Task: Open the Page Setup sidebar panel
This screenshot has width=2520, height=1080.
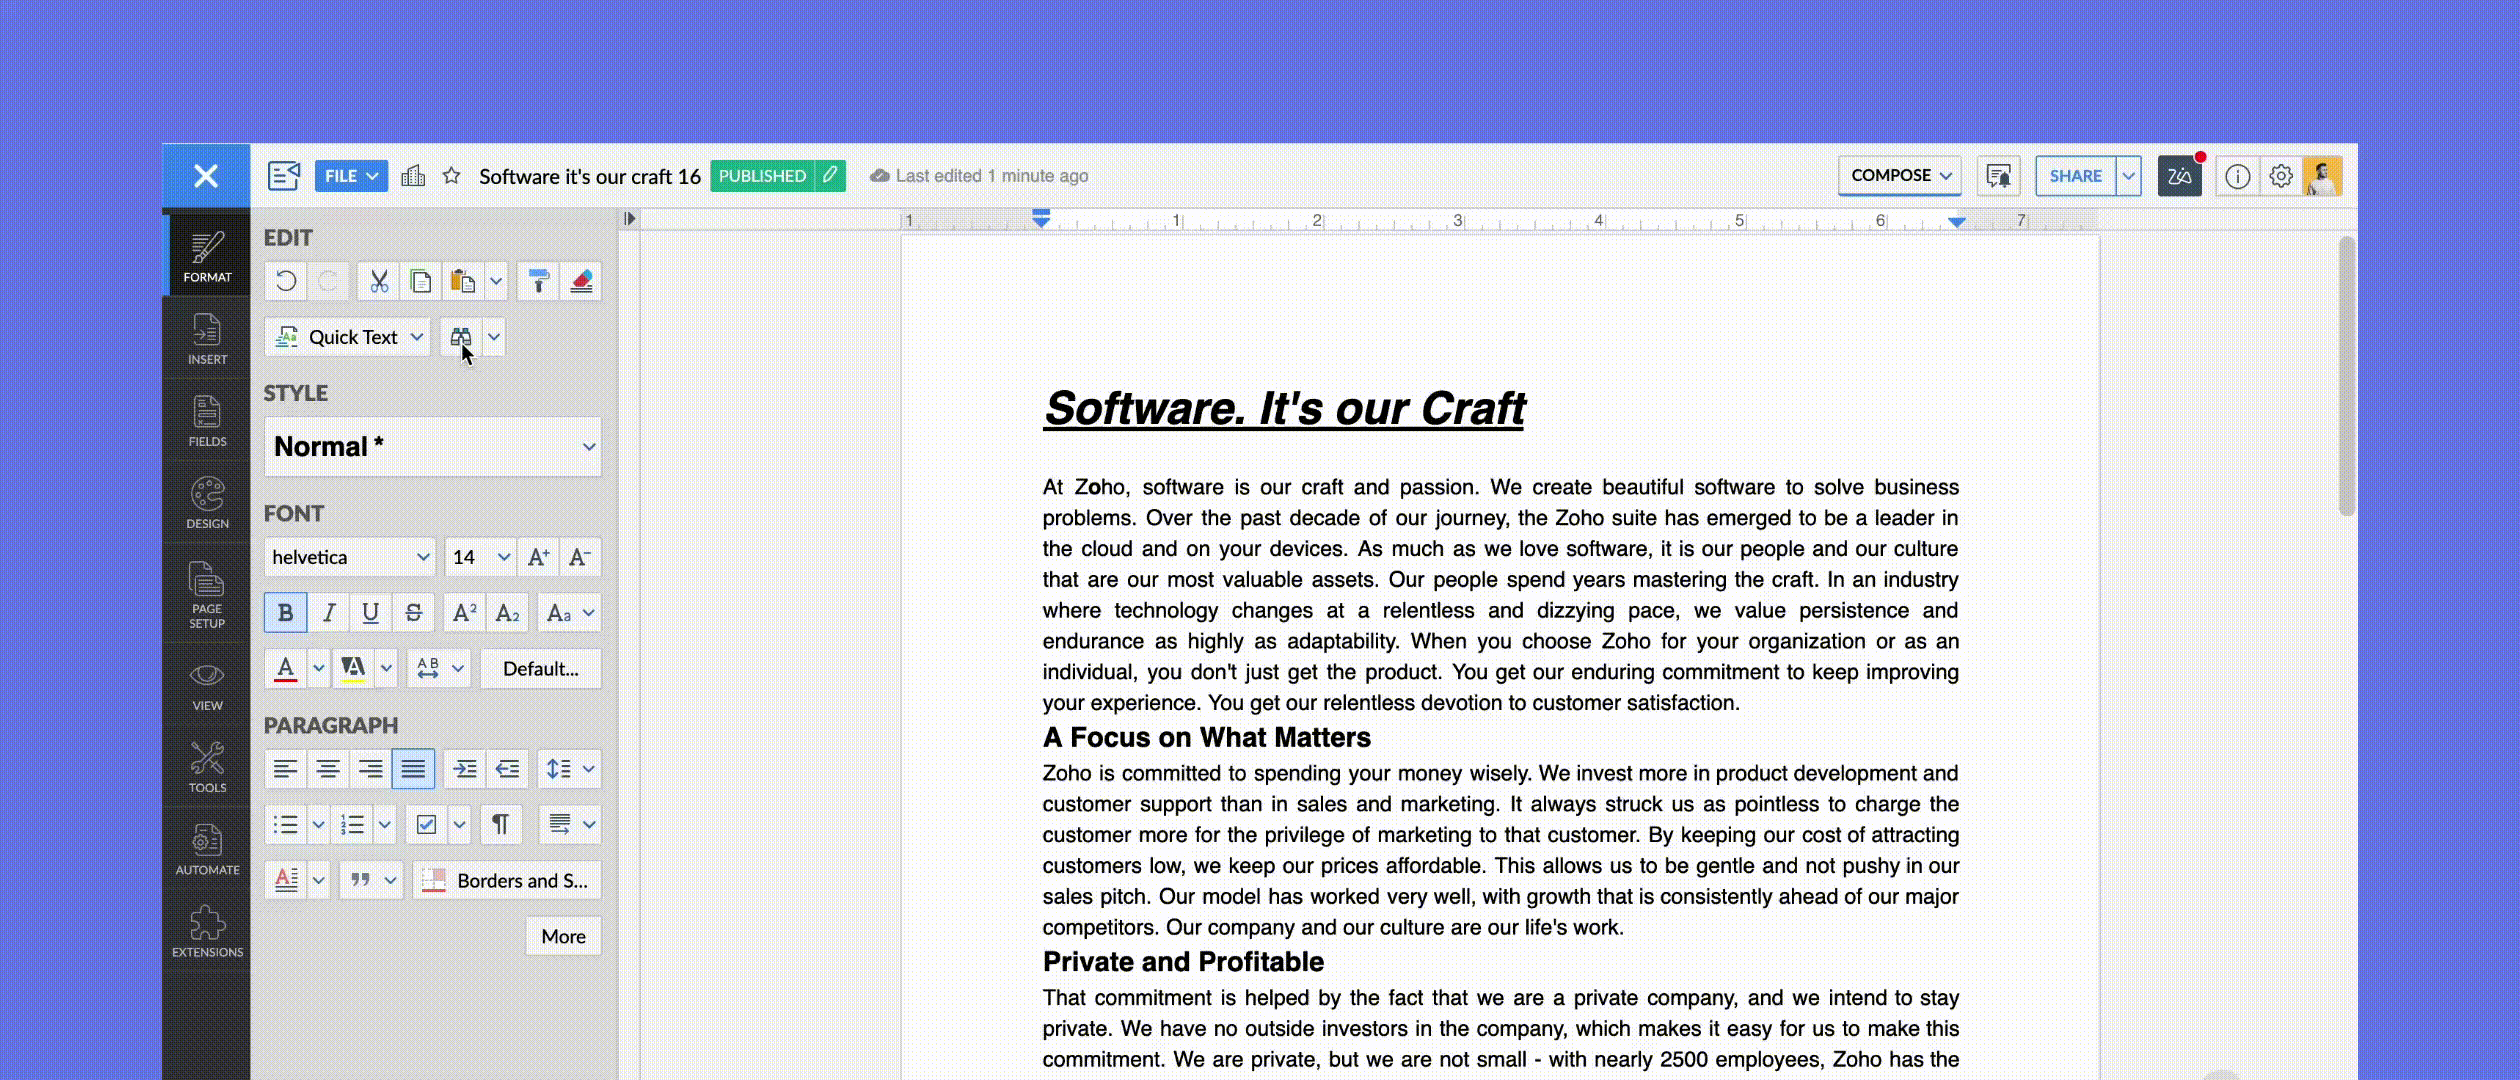Action: (x=207, y=594)
